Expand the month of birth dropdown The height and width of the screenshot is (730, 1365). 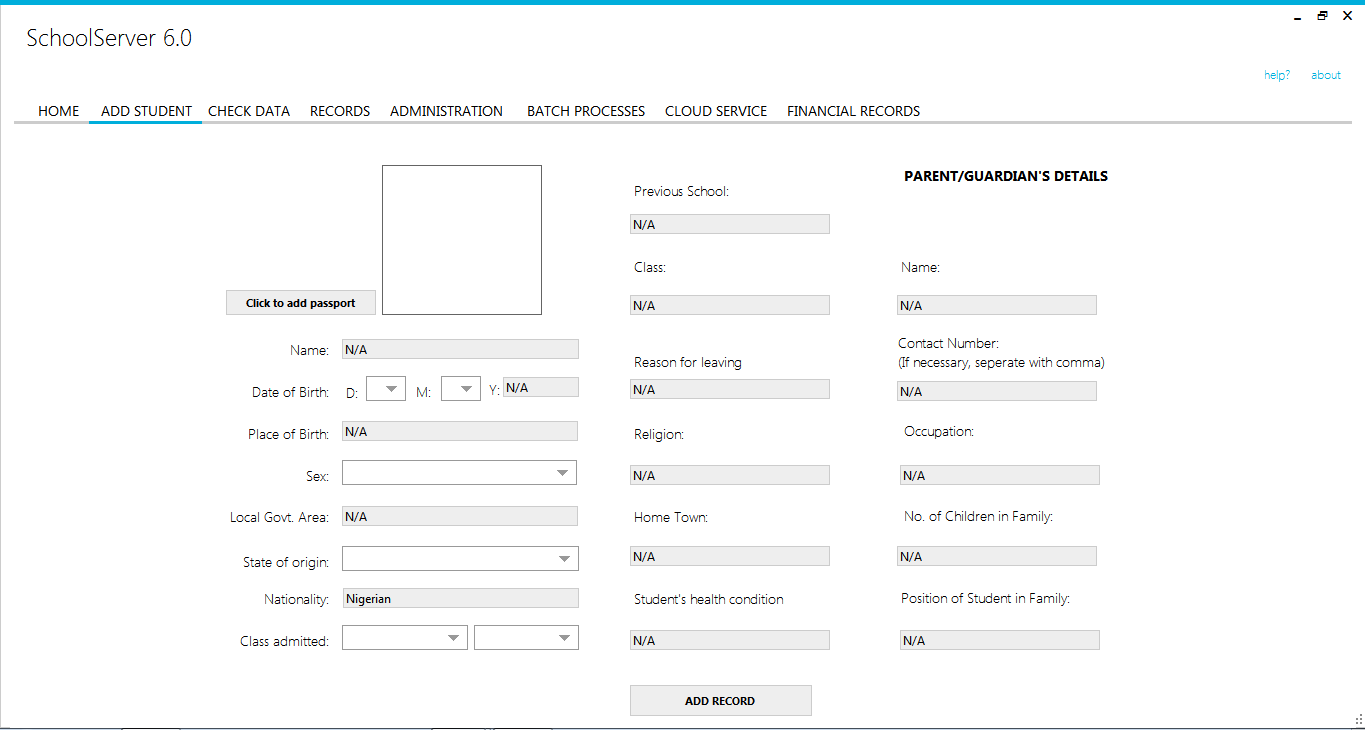coord(461,388)
